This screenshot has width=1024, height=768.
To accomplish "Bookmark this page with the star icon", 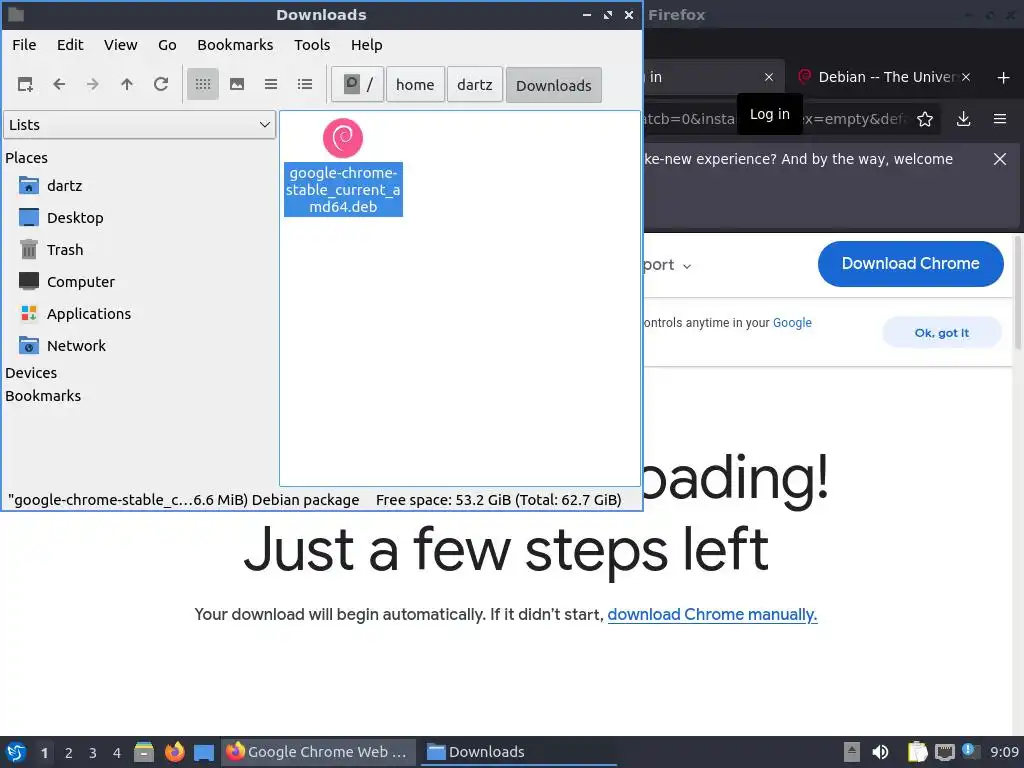I will tap(925, 119).
